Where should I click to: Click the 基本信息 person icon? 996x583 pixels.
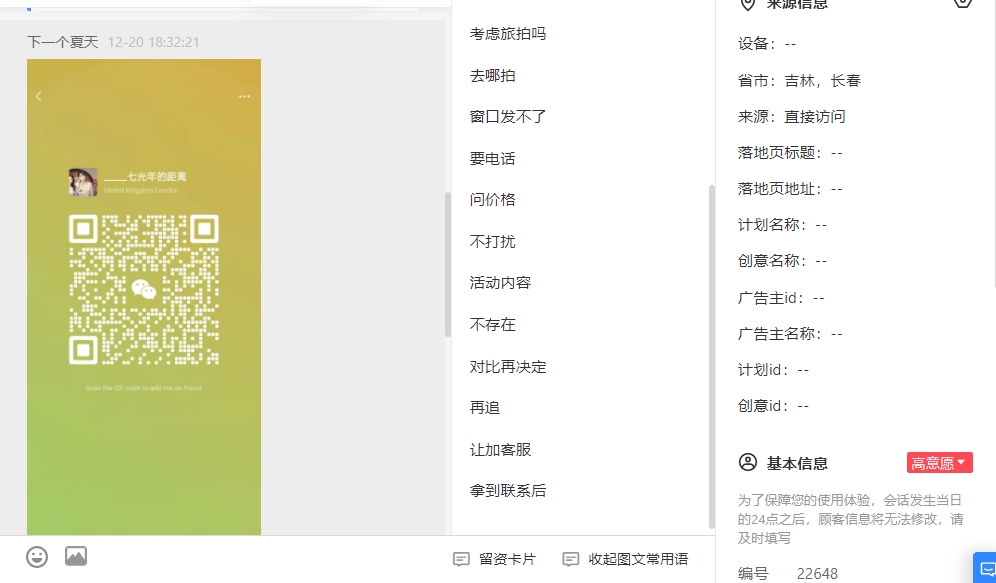point(748,462)
